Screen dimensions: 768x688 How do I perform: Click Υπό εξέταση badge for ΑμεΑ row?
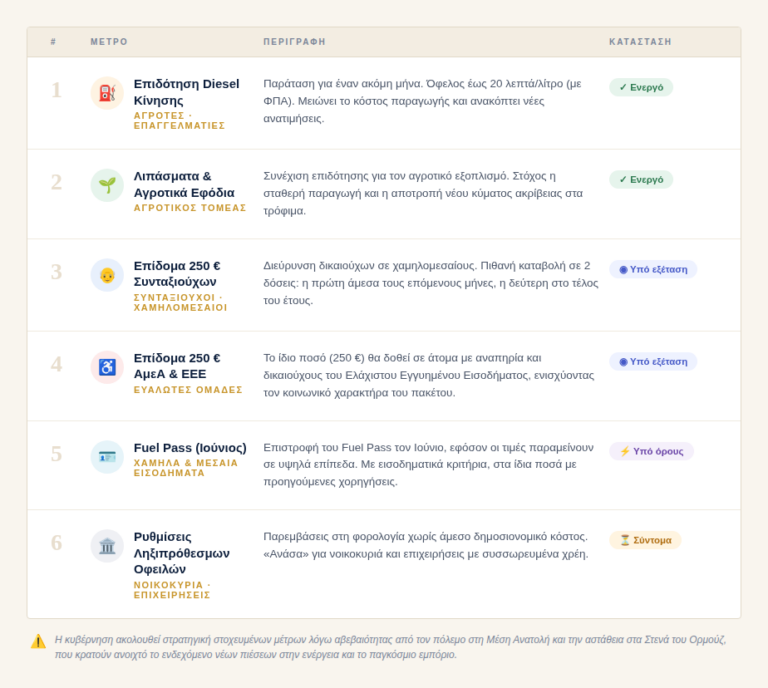[653, 361]
